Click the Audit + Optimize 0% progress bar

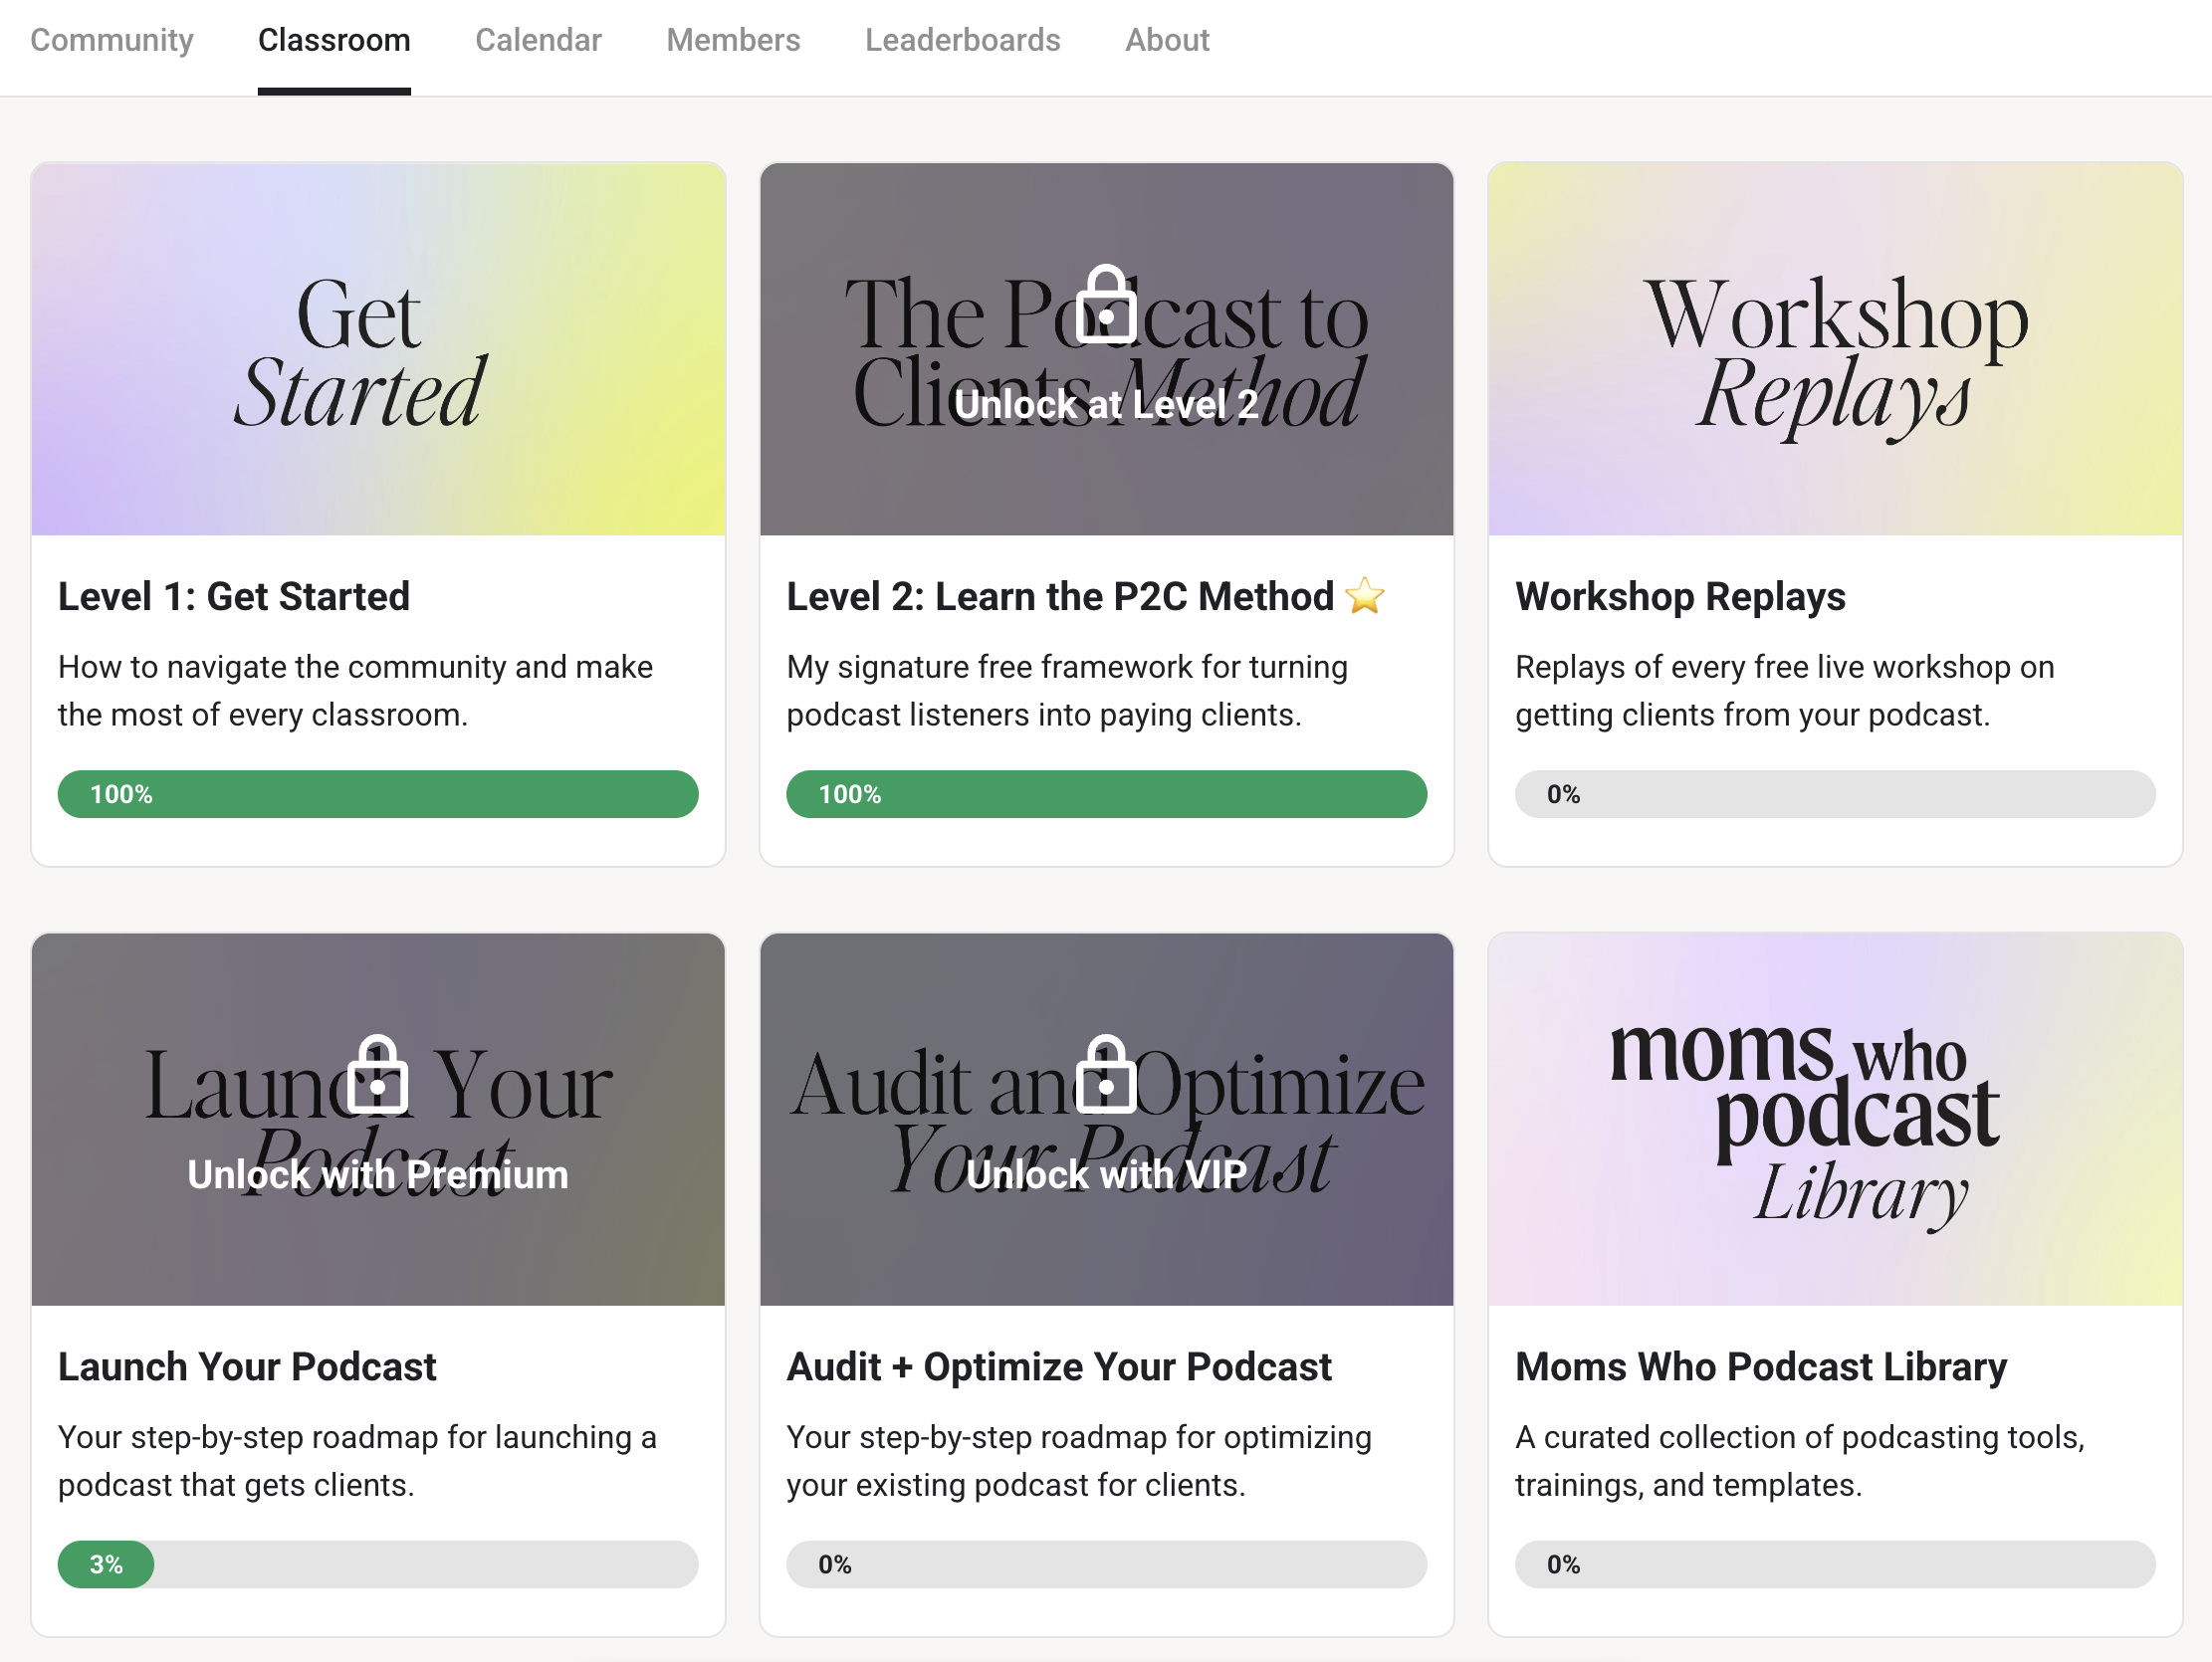[x=1106, y=1564]
